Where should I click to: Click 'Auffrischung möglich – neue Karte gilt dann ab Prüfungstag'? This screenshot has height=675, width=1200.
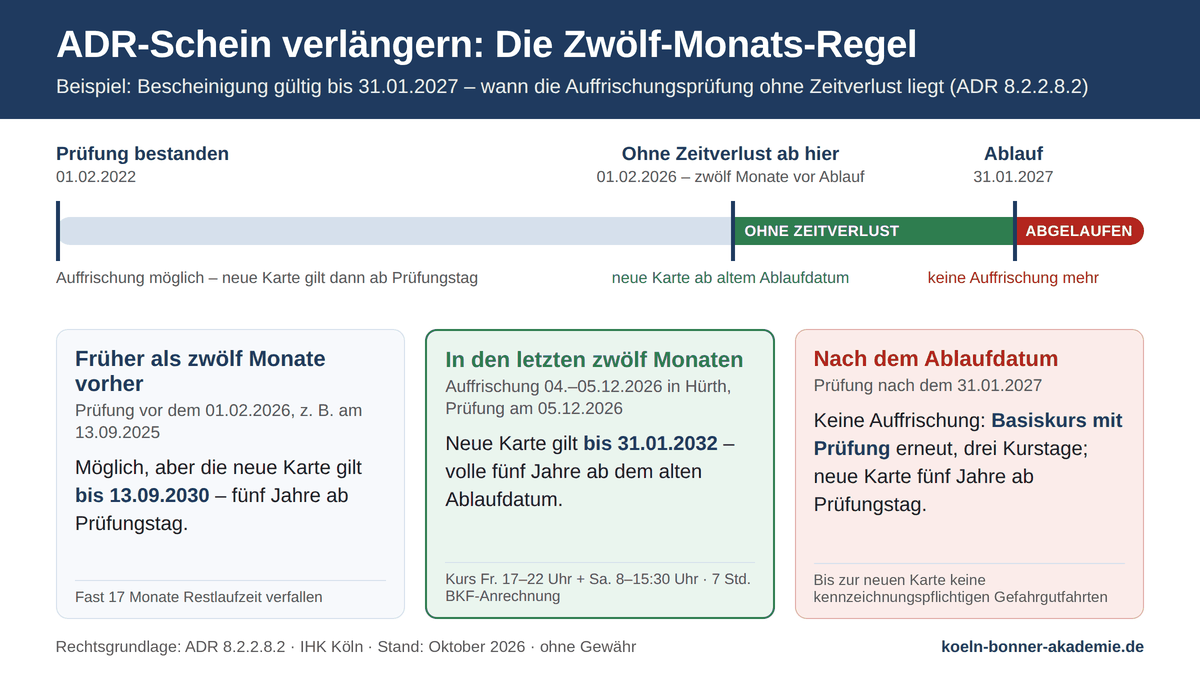tap(267, 278)
